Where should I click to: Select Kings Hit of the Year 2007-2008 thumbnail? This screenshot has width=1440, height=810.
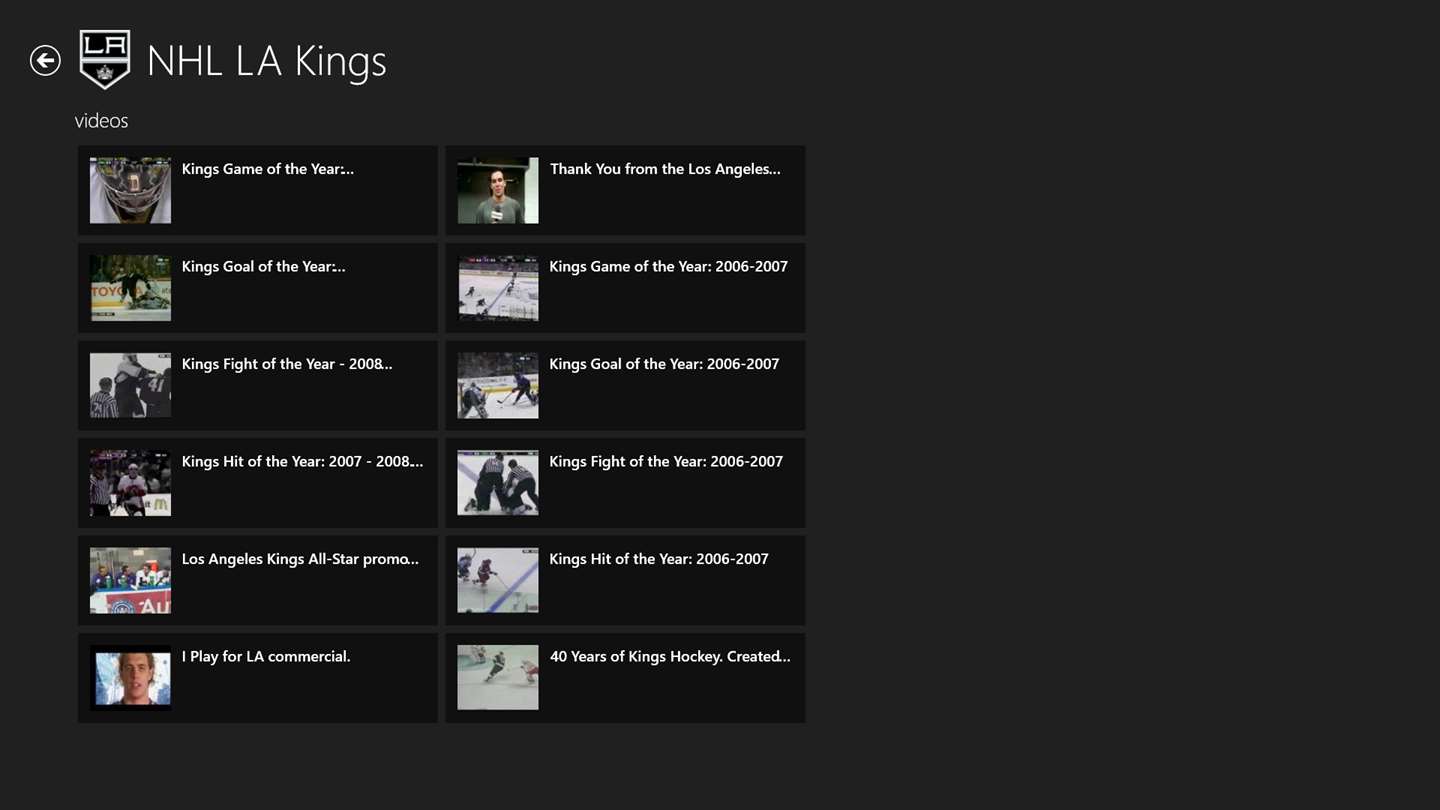(130, 483)
